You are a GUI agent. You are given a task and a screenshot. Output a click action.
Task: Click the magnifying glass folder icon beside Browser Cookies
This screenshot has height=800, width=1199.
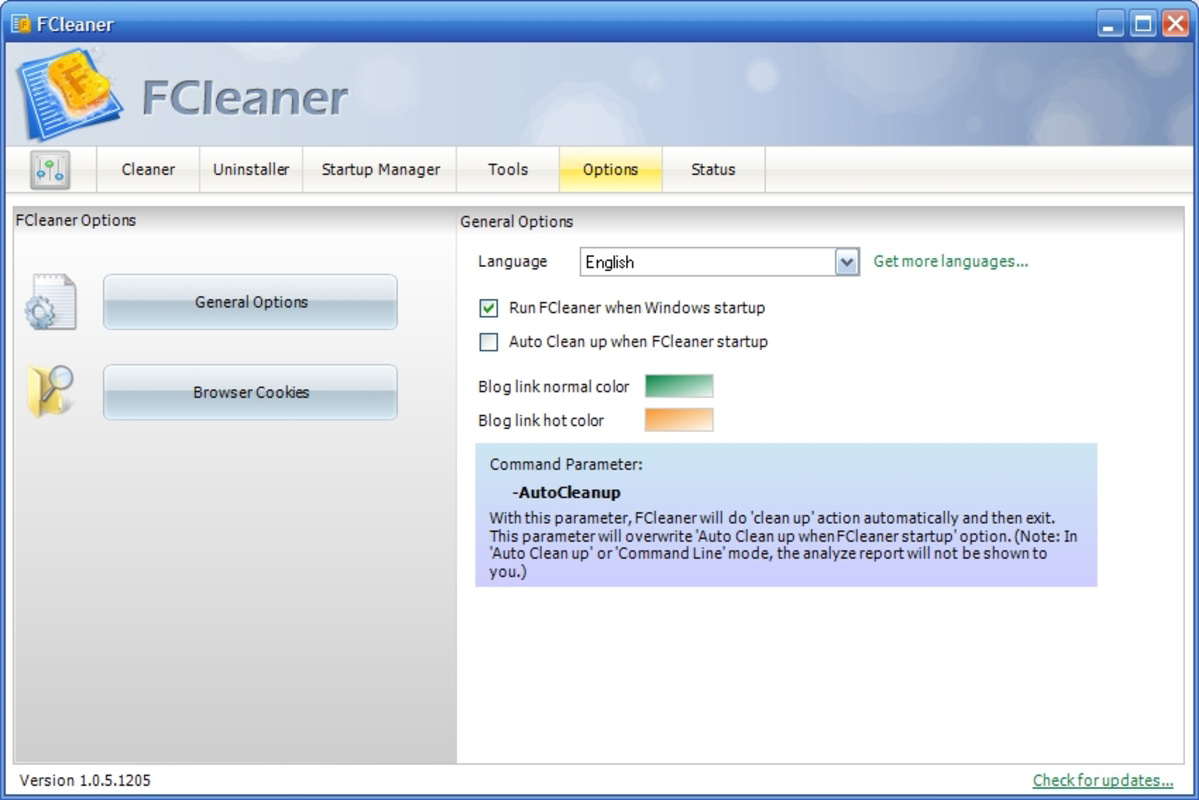49,392
